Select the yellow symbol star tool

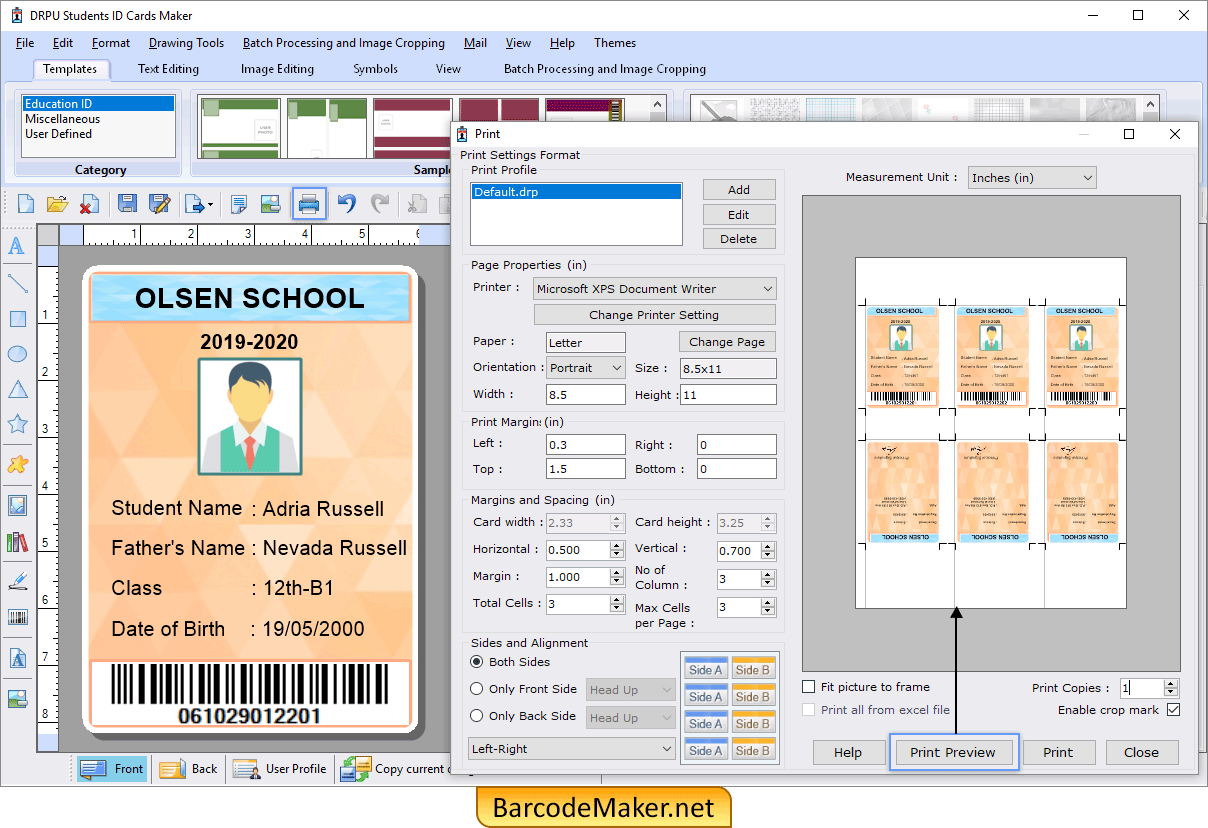pos(17,464)
